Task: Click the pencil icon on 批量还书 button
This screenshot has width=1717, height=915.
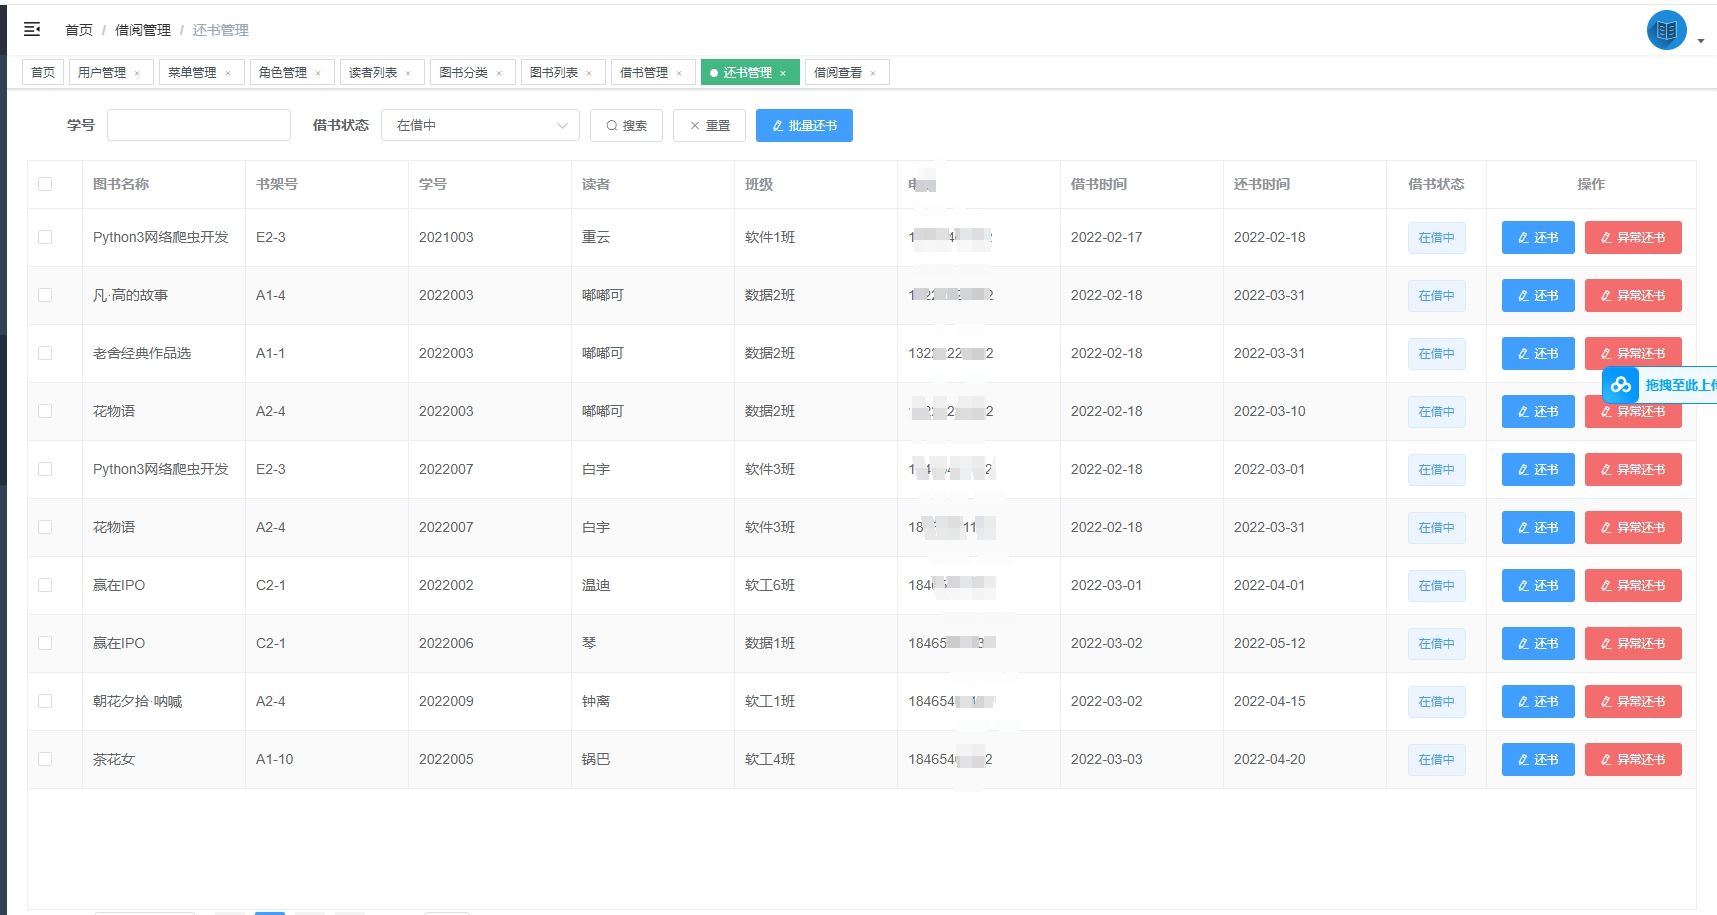Action: click(778, 125)
